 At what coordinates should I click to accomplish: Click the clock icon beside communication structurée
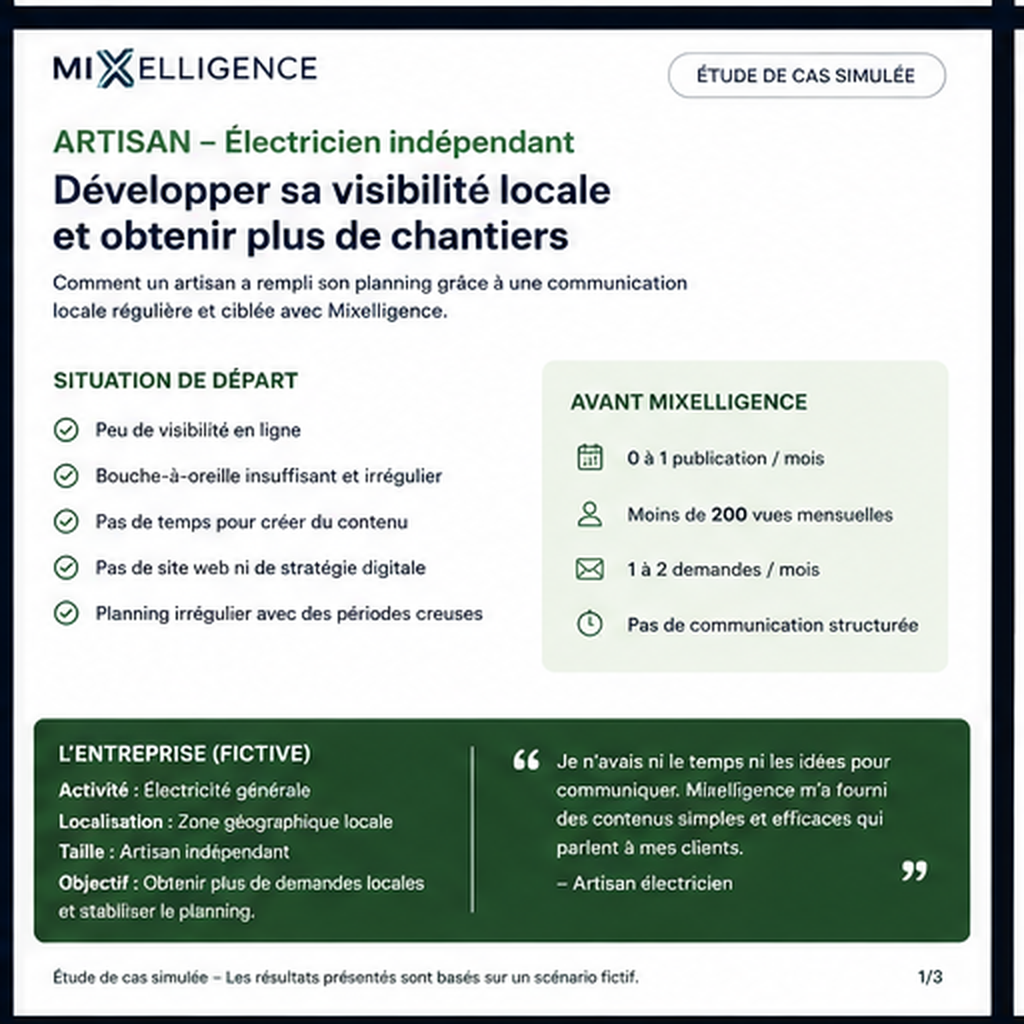pyautogui.click(x=590, y=624)
